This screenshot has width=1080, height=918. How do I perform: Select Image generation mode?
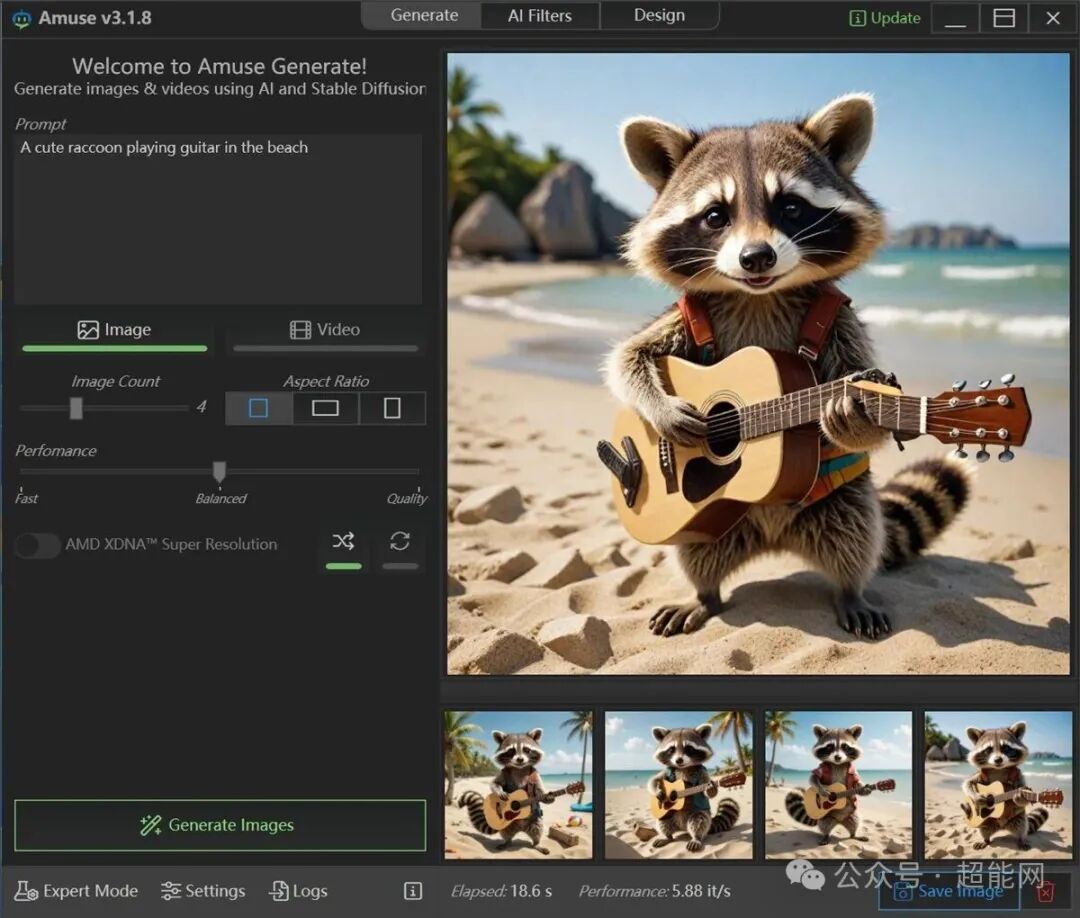(114, 330)
